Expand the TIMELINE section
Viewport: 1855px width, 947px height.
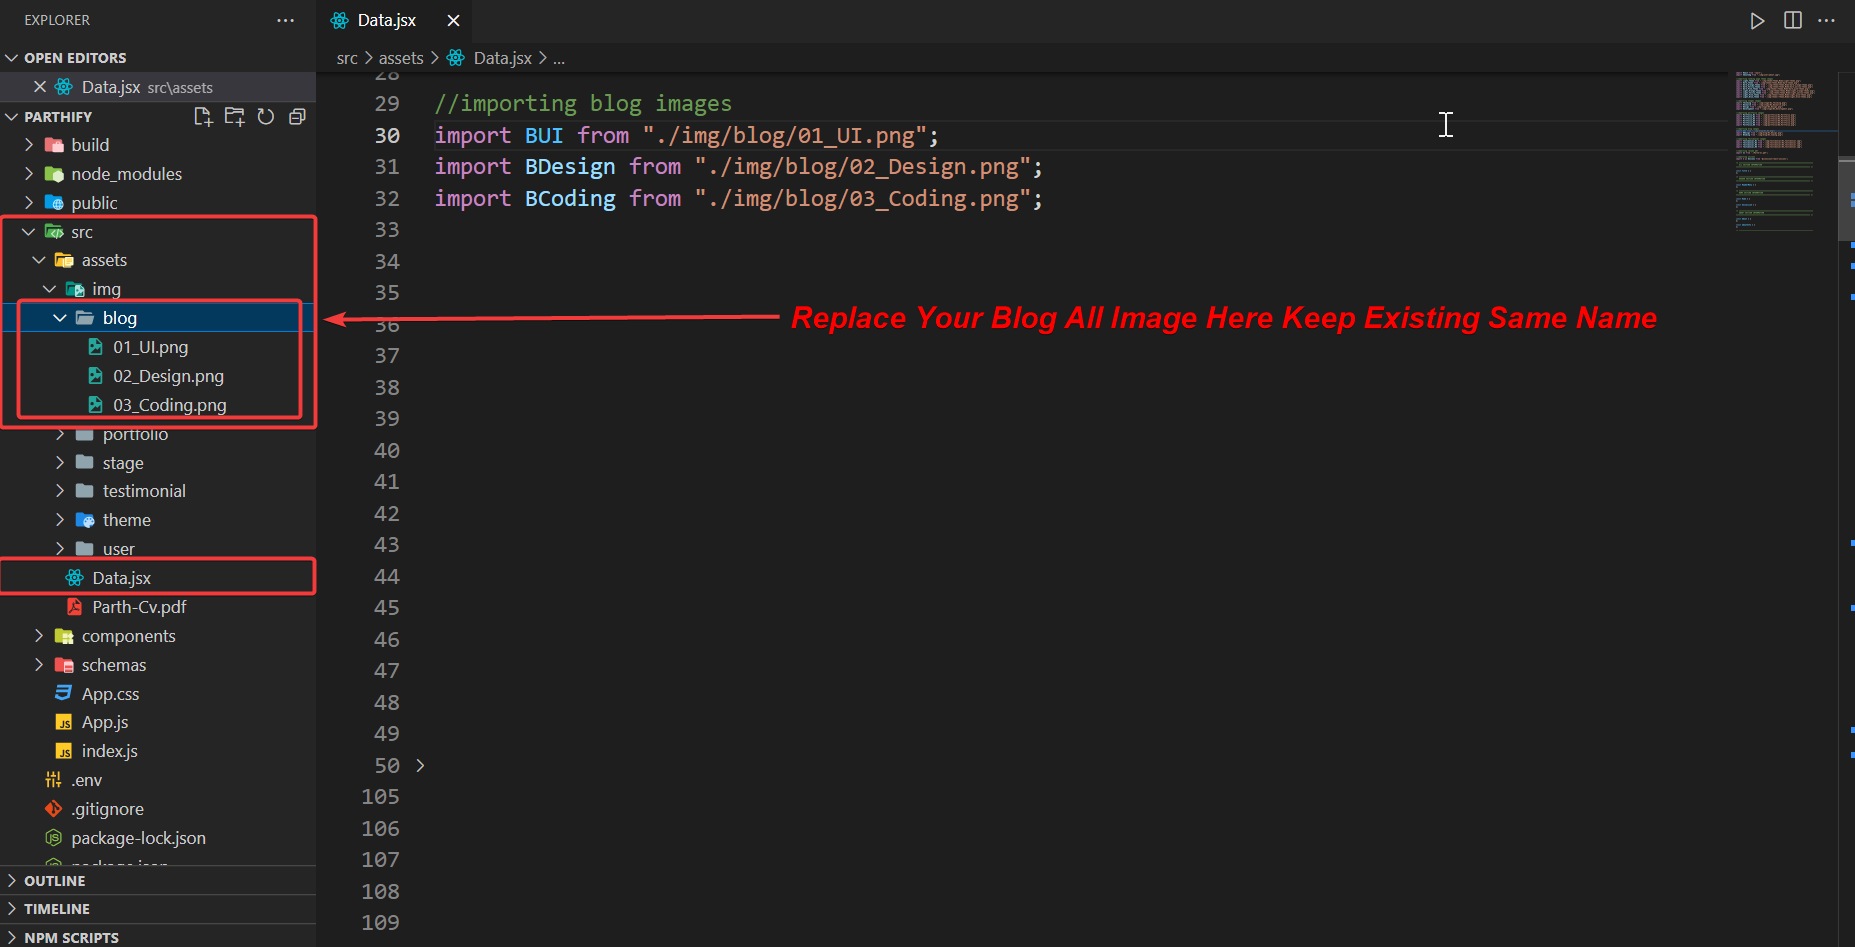57,909
